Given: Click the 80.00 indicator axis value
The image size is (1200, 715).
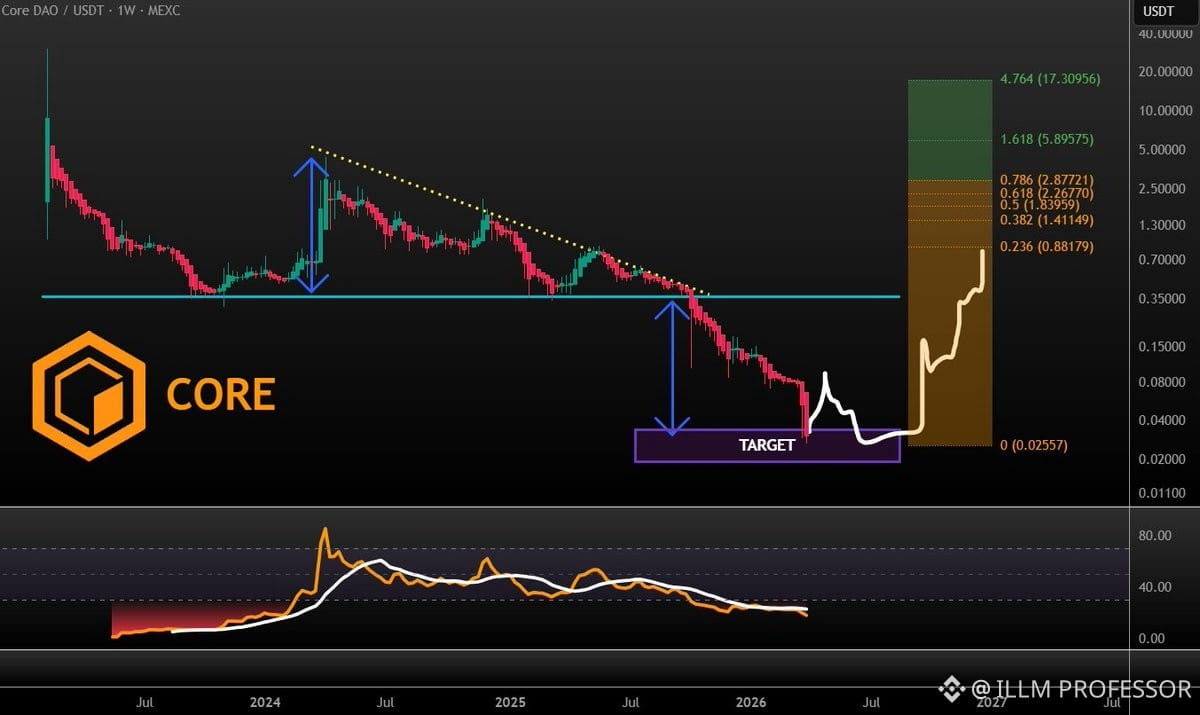Looking at the screenshot, I should tap(1156, 536).
